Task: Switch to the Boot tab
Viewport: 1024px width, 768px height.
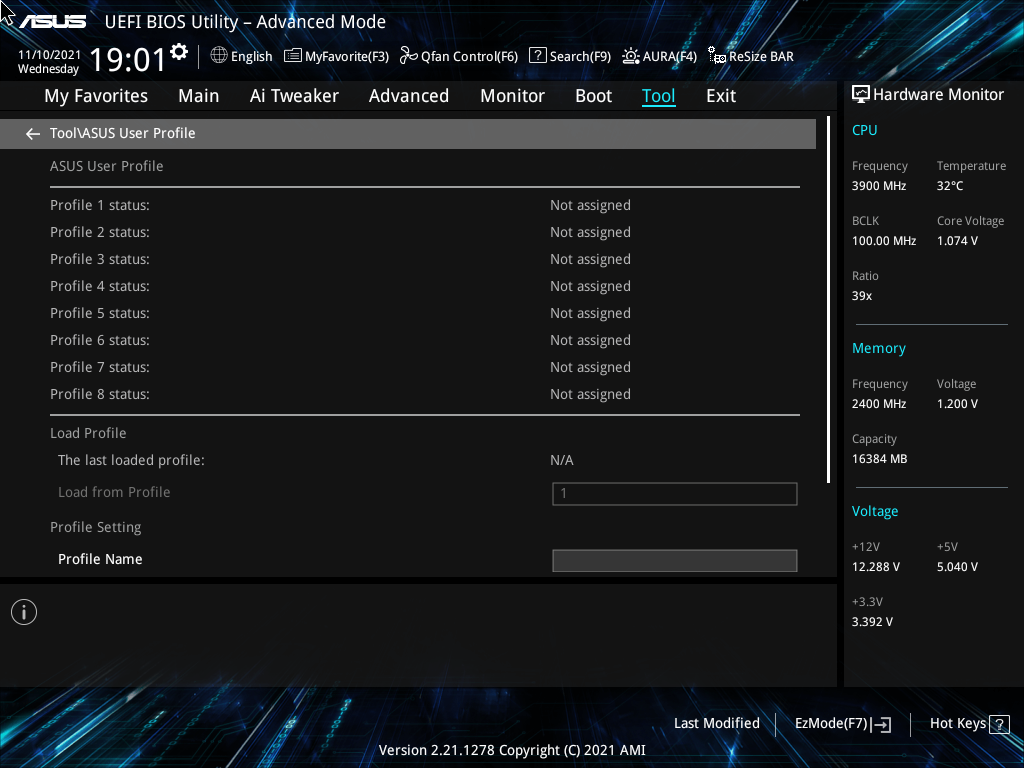Action: tap(594, 96)
